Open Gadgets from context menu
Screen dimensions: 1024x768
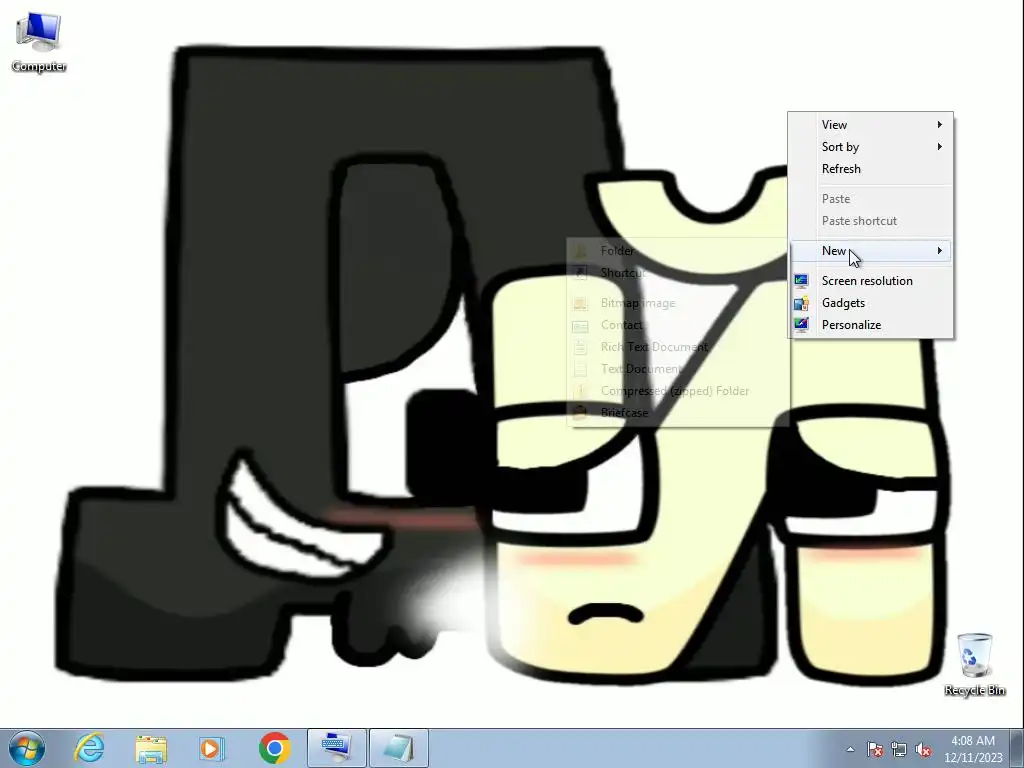pyautogui.click(x=871, y=303)
